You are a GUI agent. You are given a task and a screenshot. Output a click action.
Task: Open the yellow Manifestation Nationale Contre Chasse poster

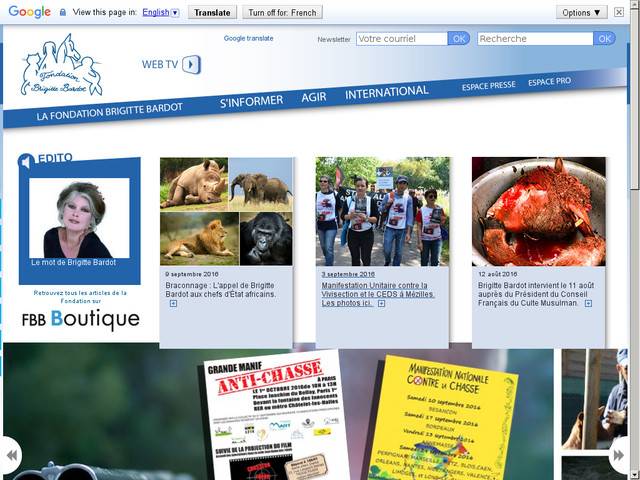pos(443,418)
